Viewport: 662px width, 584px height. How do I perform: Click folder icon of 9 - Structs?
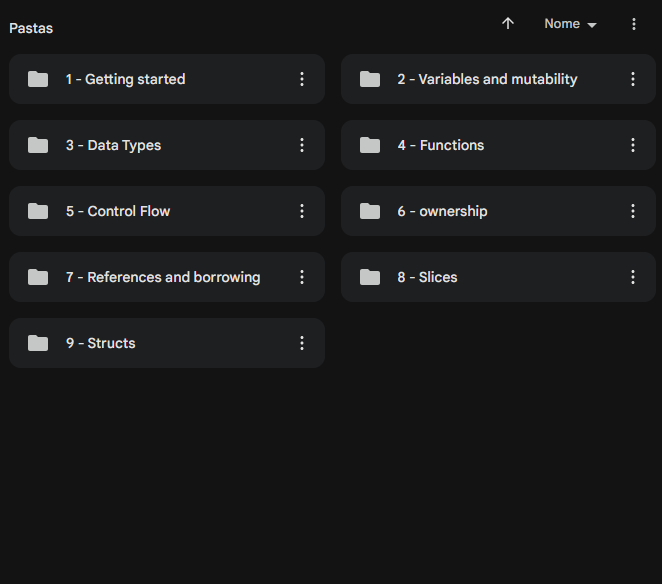tap(38, 343)
